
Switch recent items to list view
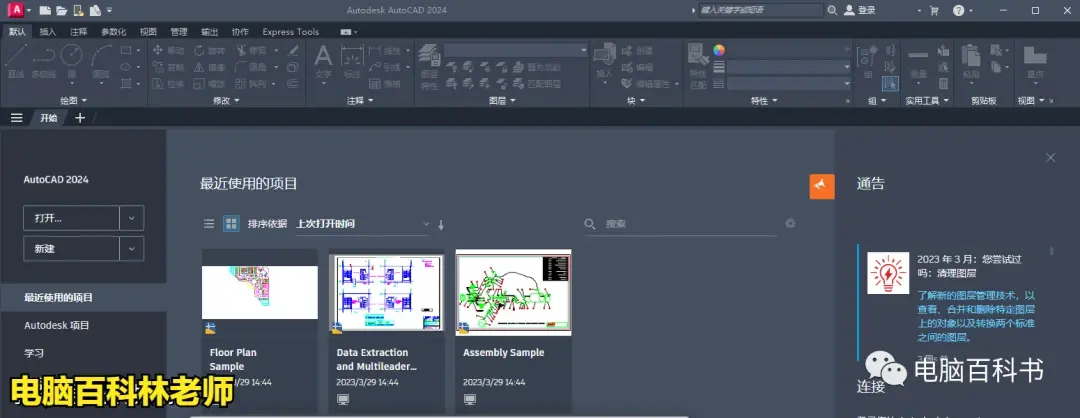click(x=209, y=224)
